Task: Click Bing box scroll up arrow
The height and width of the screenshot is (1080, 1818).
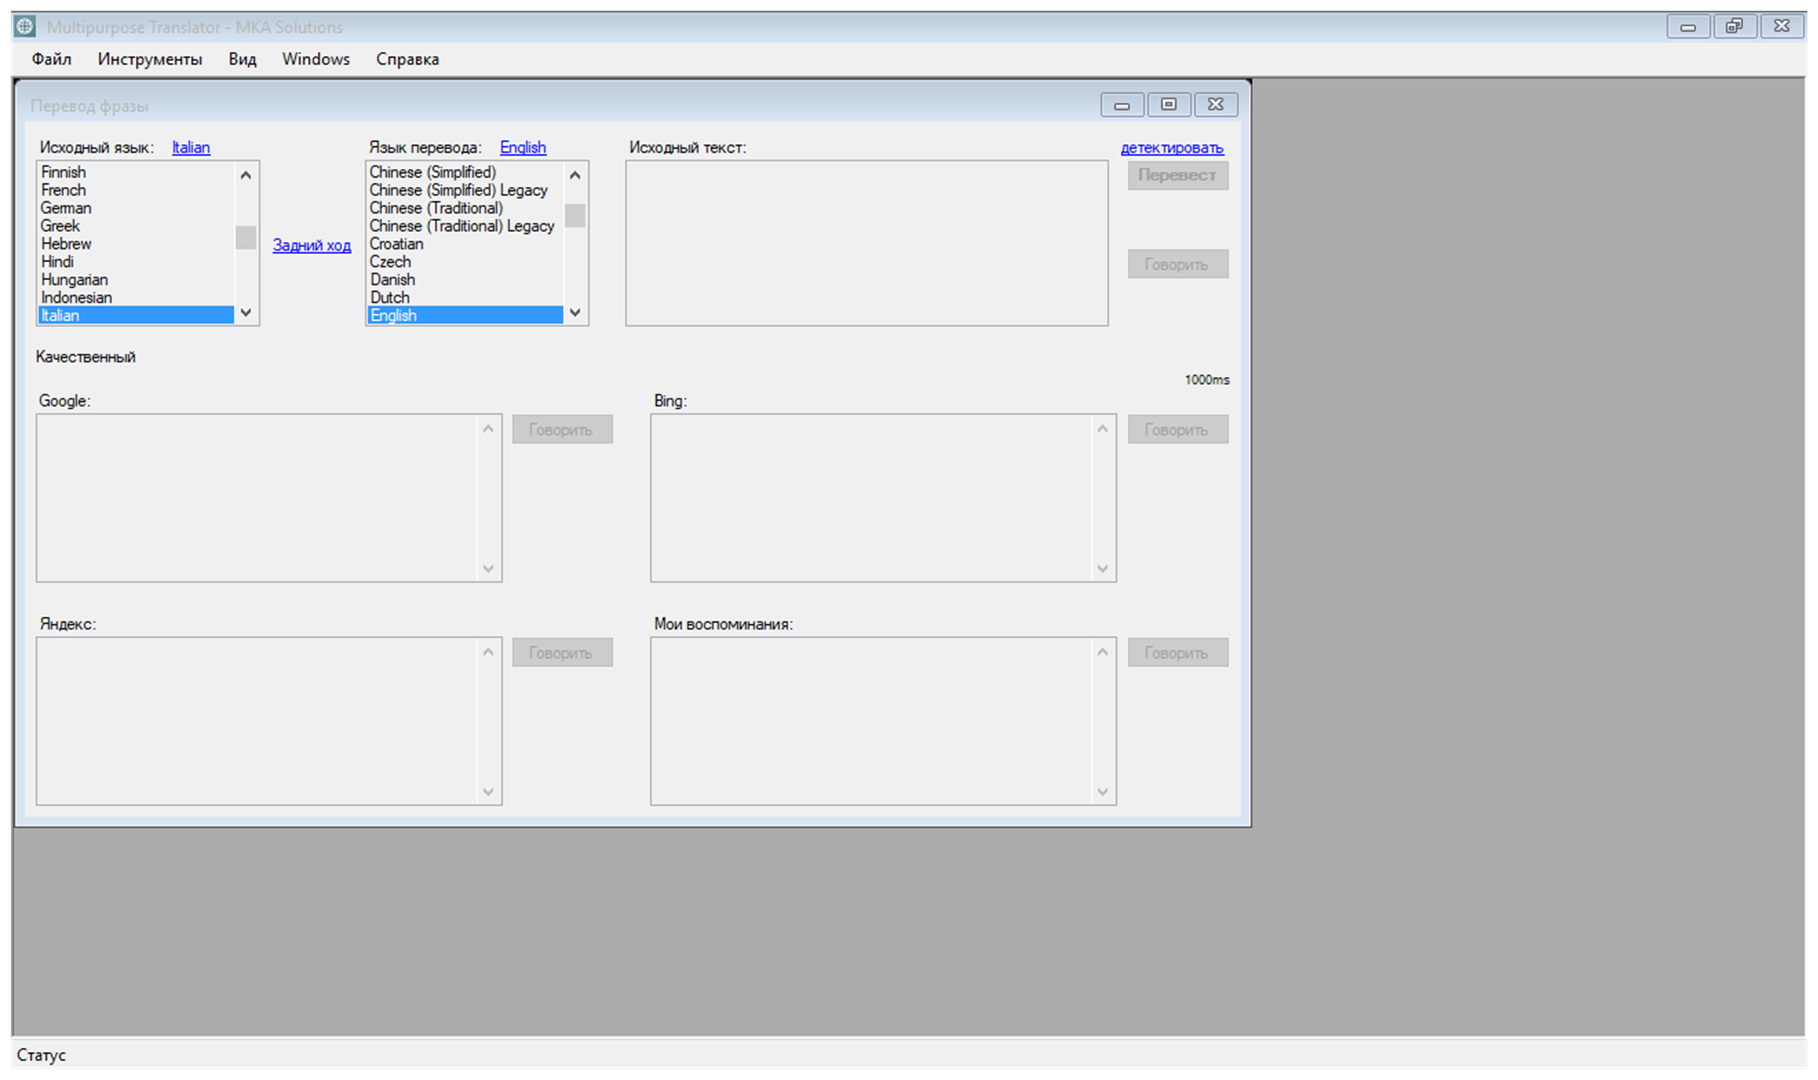Action: pos(1103,428)
